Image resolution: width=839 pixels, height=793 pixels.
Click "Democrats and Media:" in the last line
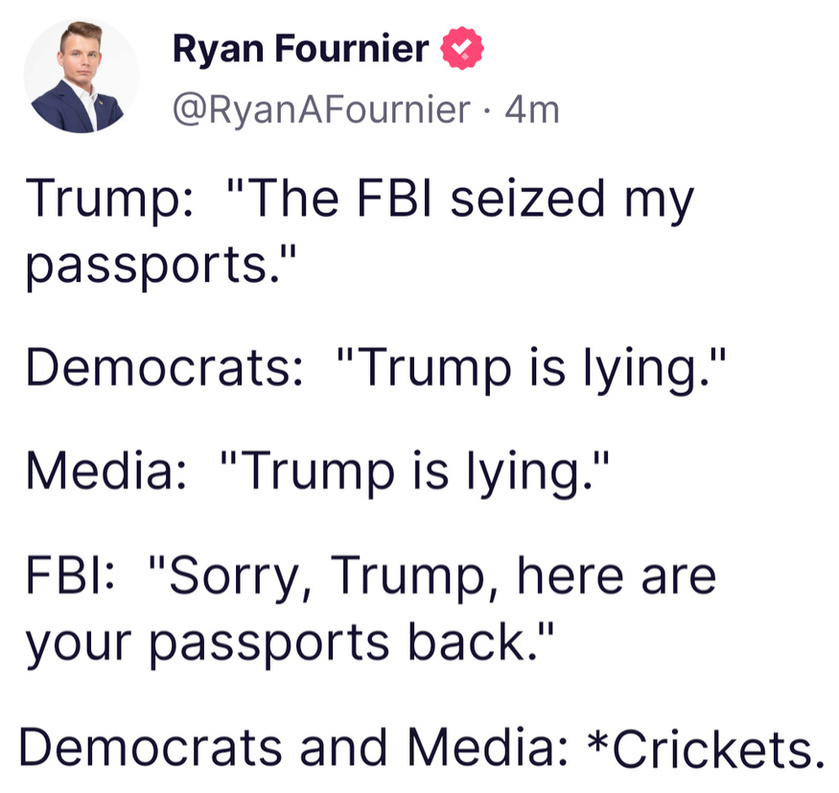click(294, 747)
